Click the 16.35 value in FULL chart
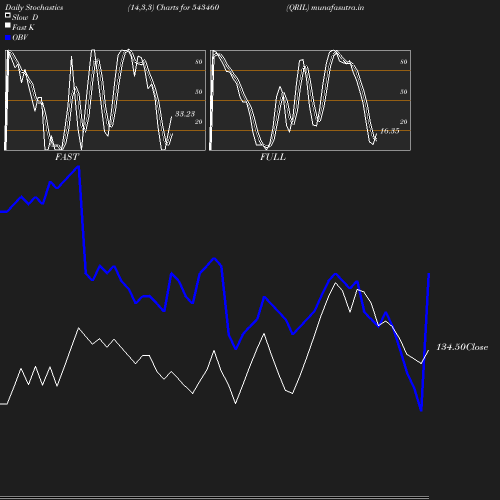 [x=390, y=131]
